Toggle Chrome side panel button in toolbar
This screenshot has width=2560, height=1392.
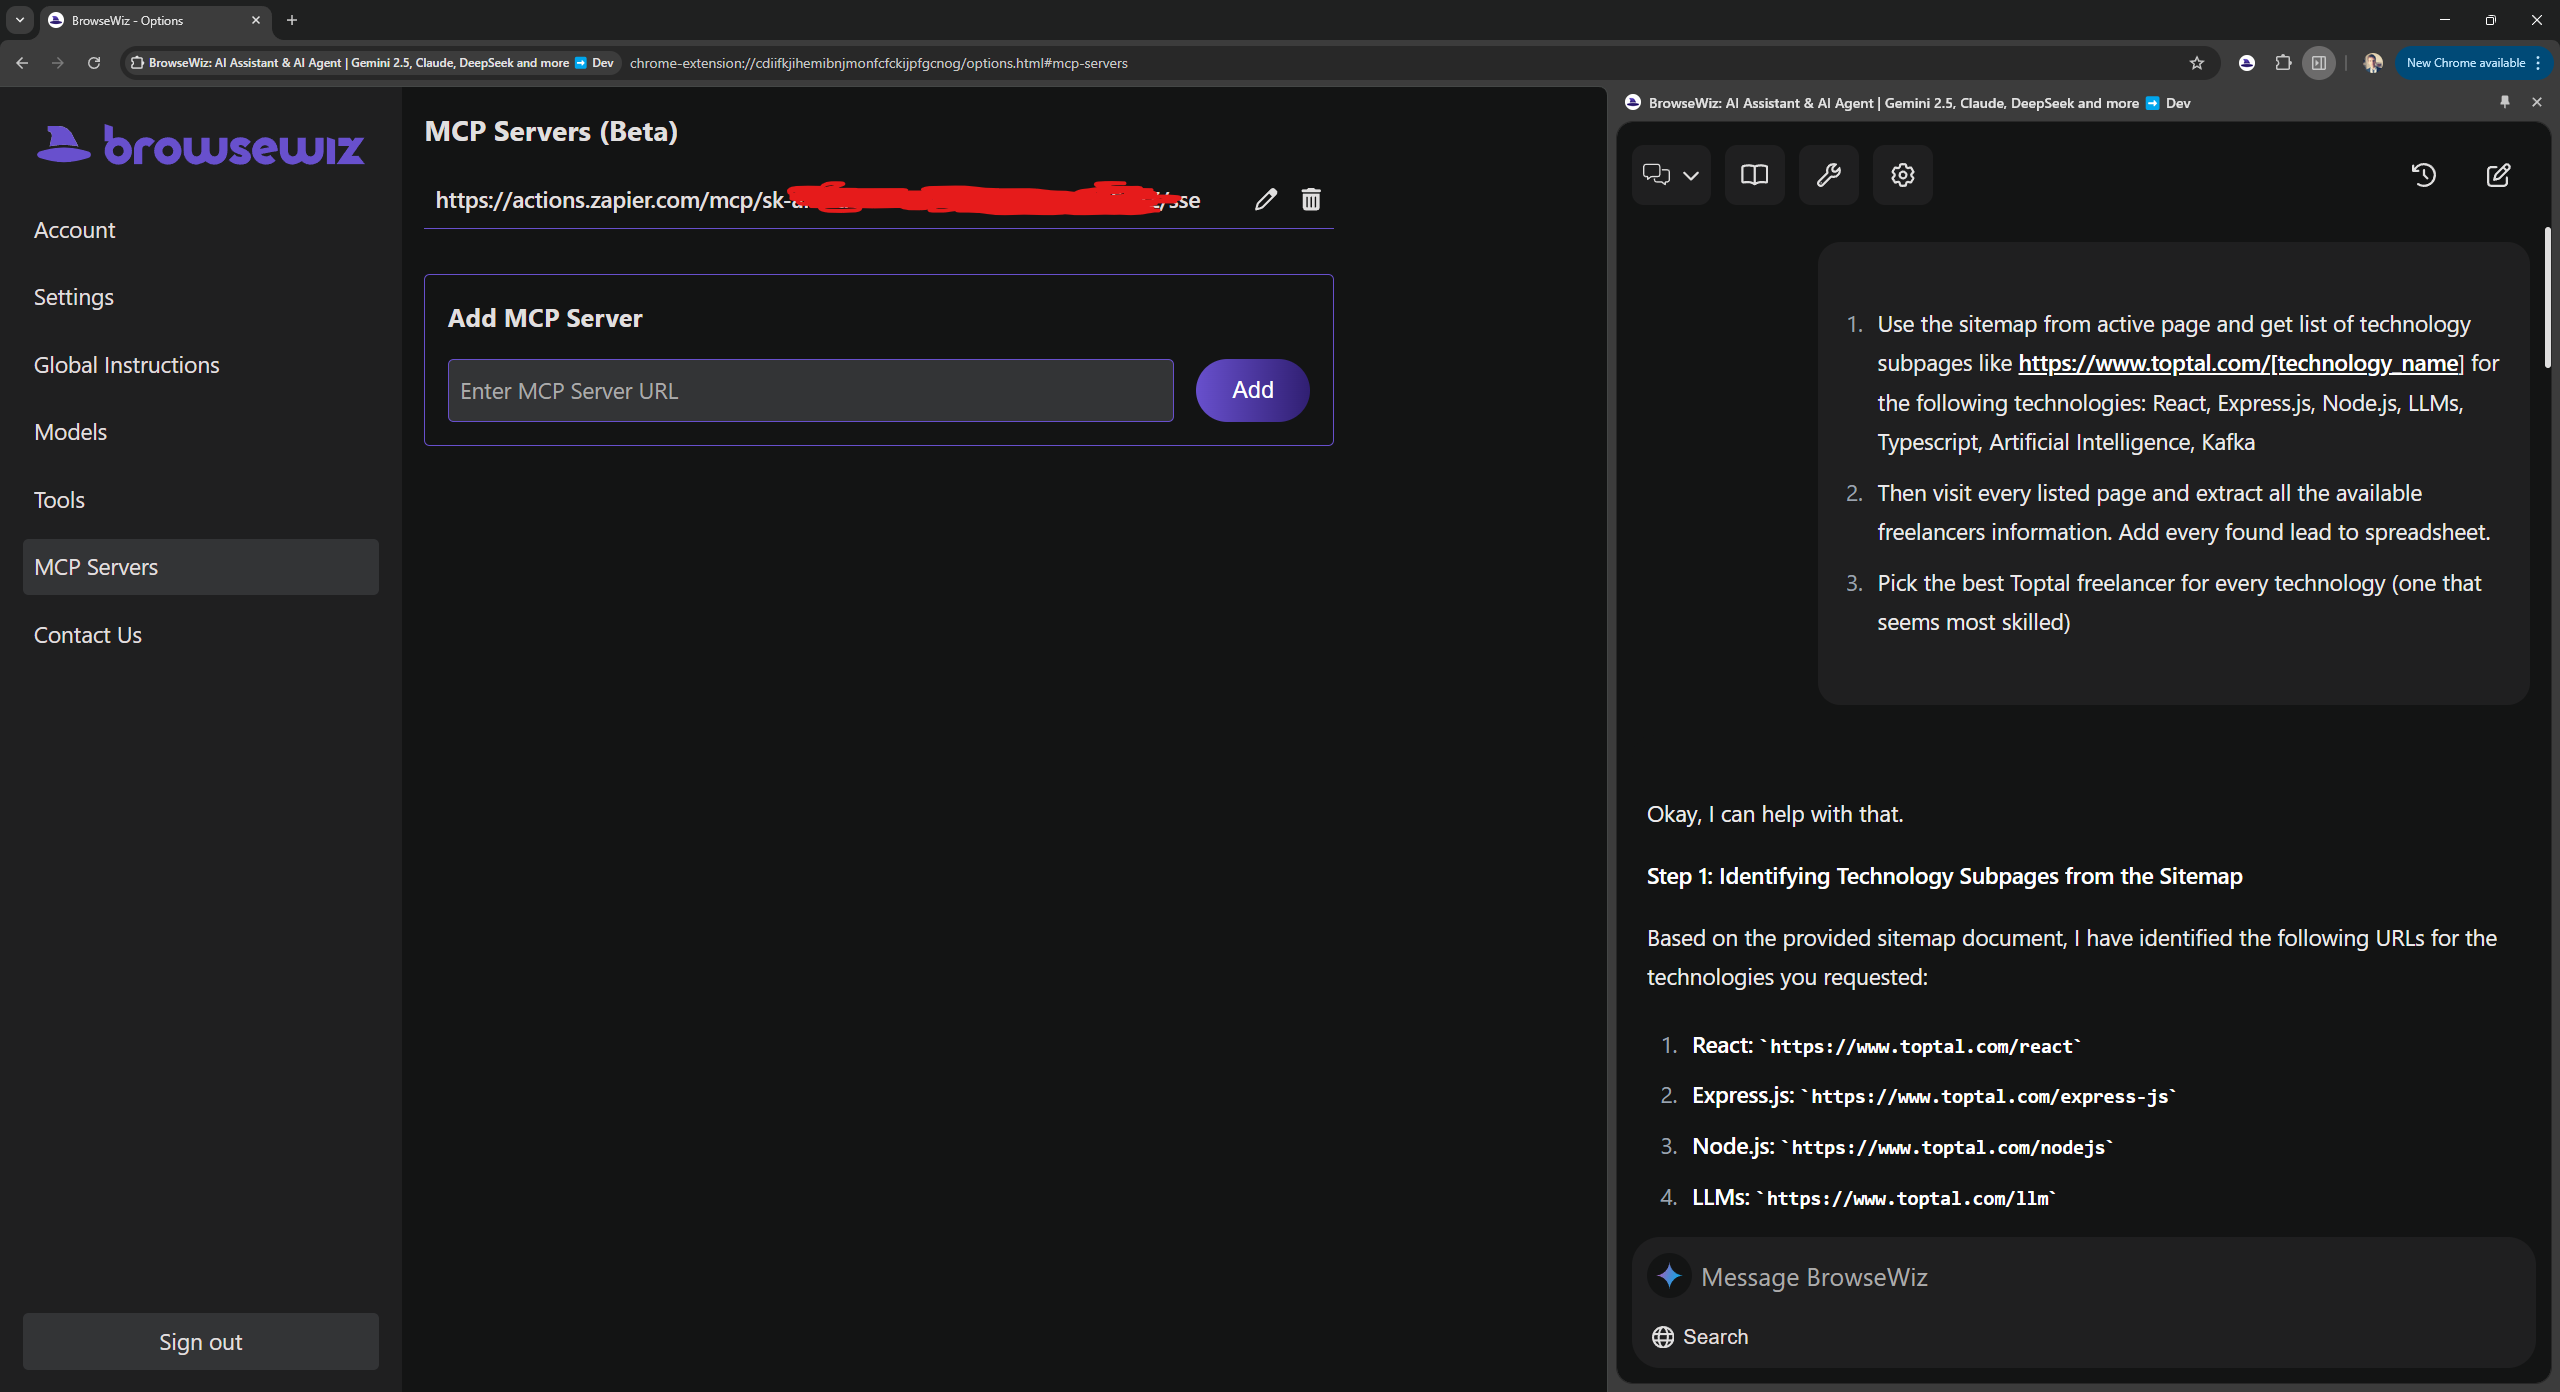click(x=2318, y=63)
